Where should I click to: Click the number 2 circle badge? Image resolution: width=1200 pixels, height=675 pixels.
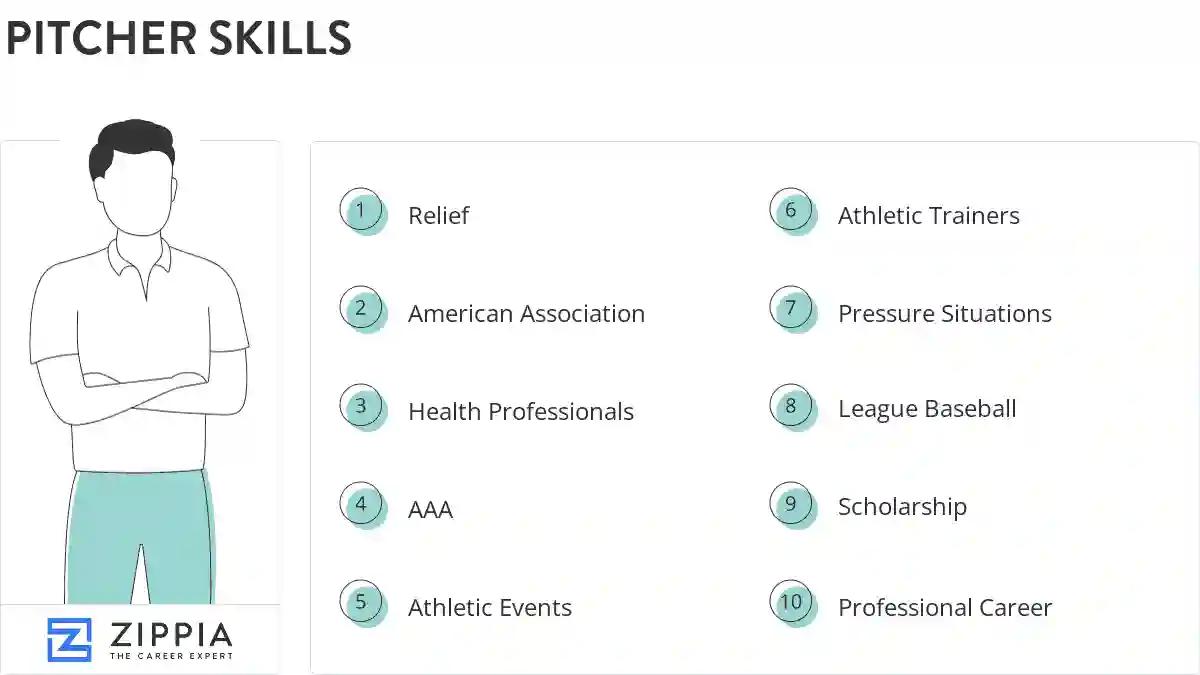(x=361, y=308)
